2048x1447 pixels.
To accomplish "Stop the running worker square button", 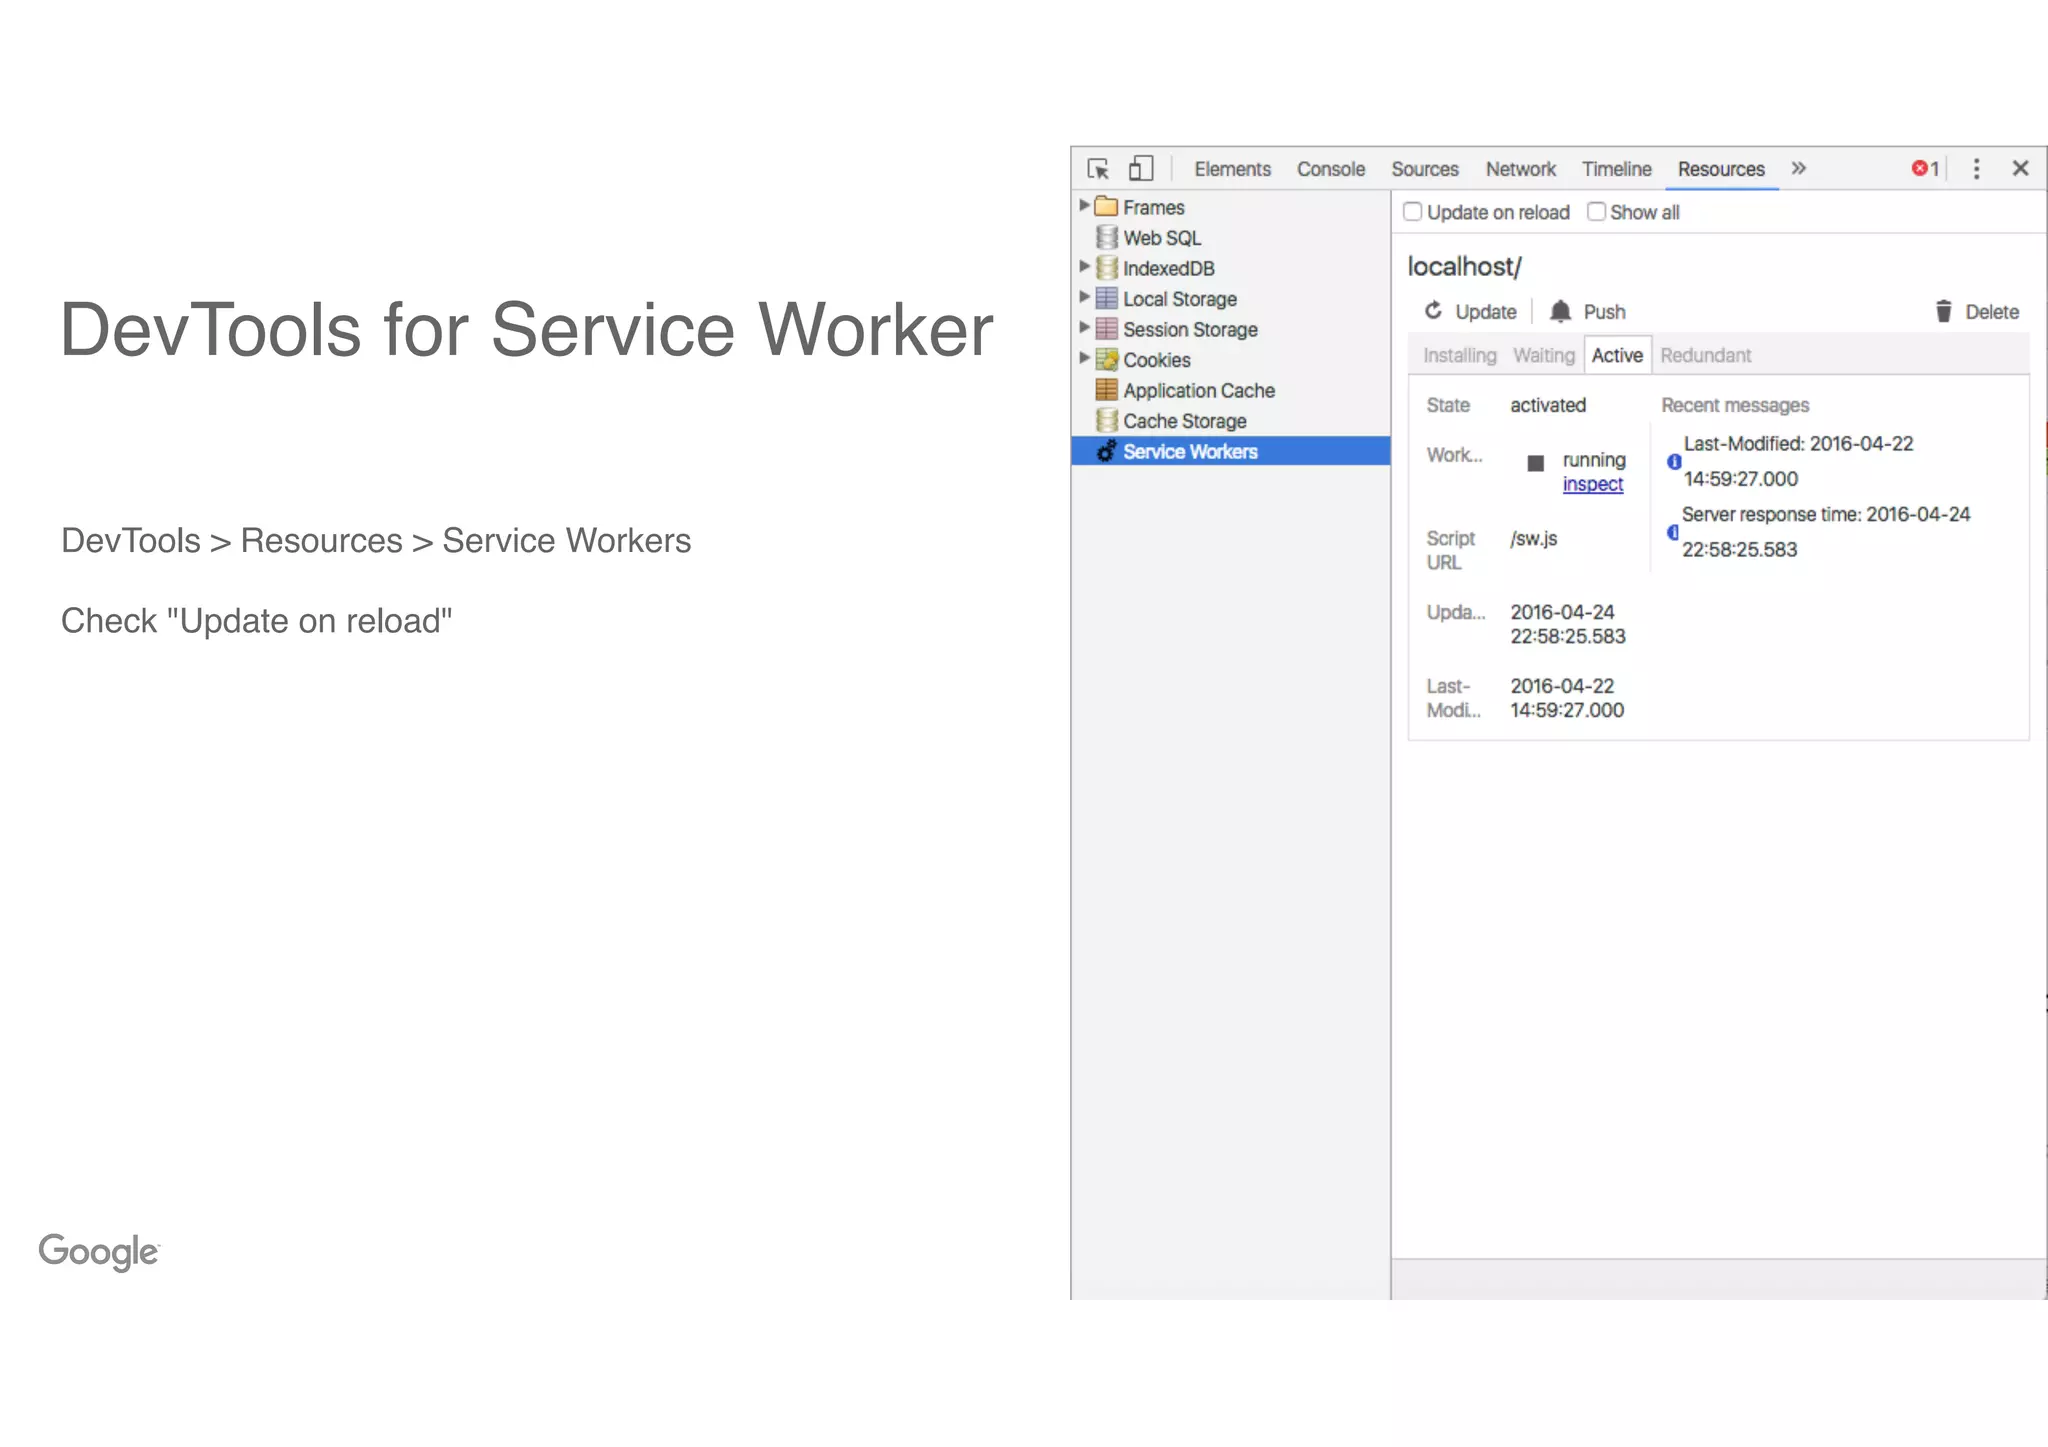I will pos(1535,462).
